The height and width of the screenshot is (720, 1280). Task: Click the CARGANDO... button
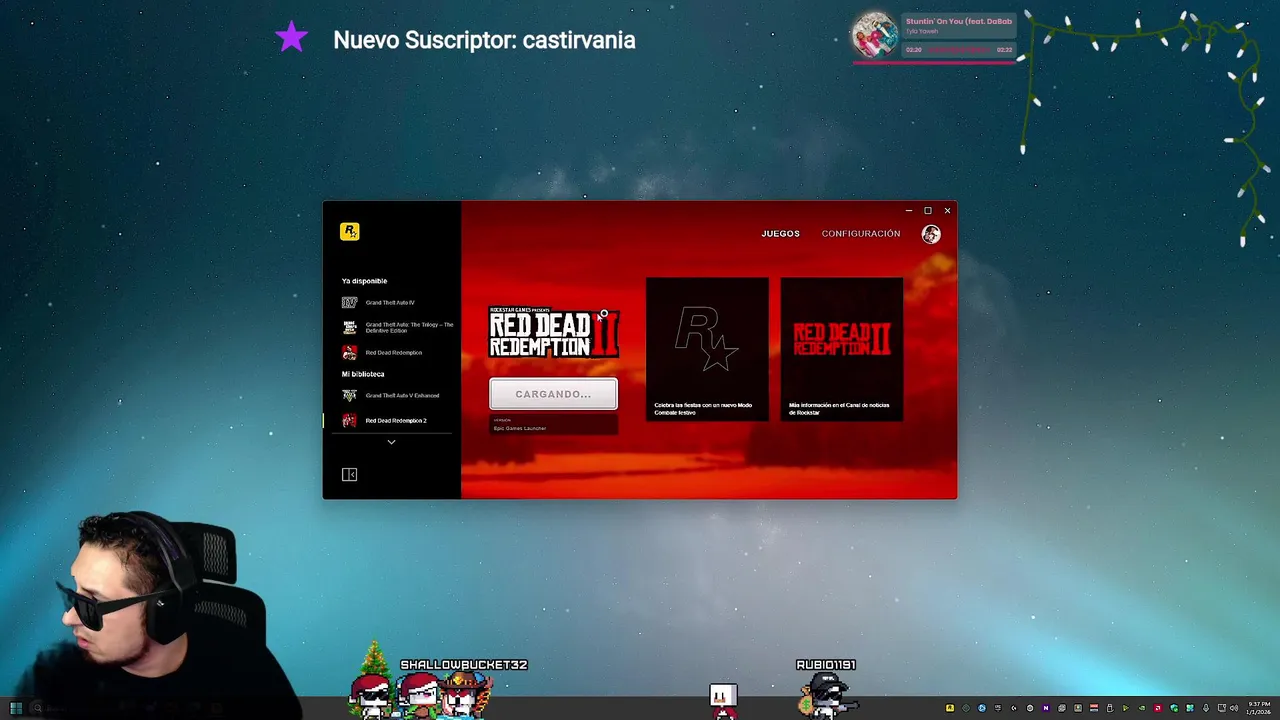point(553,394)
